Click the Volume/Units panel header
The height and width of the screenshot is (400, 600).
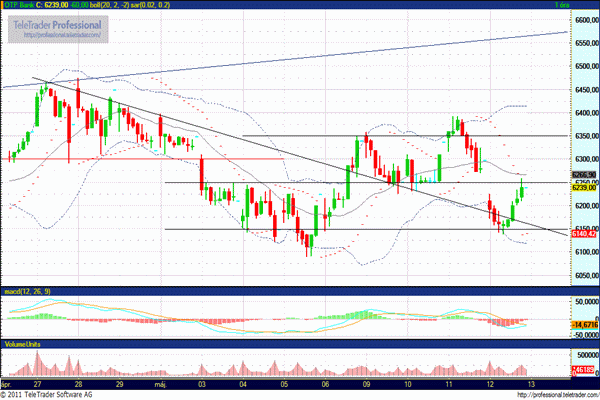tap(24, 343)
